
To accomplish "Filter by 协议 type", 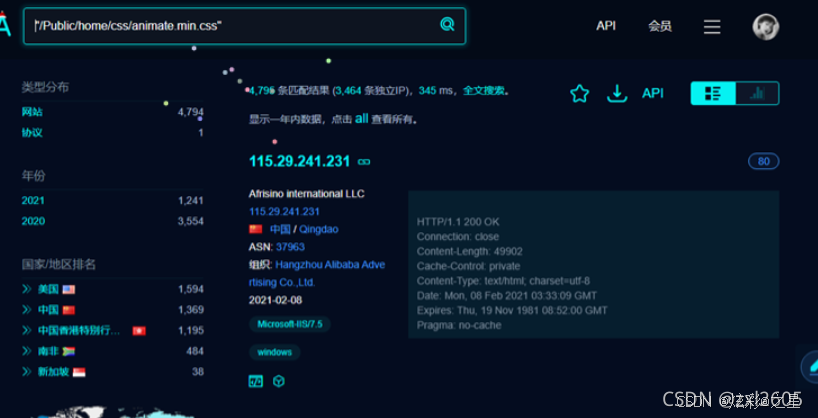I will click(x=32, y=133).
